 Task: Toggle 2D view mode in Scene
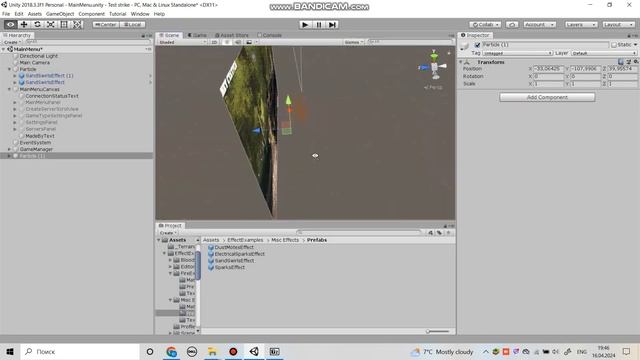point(214,42)
